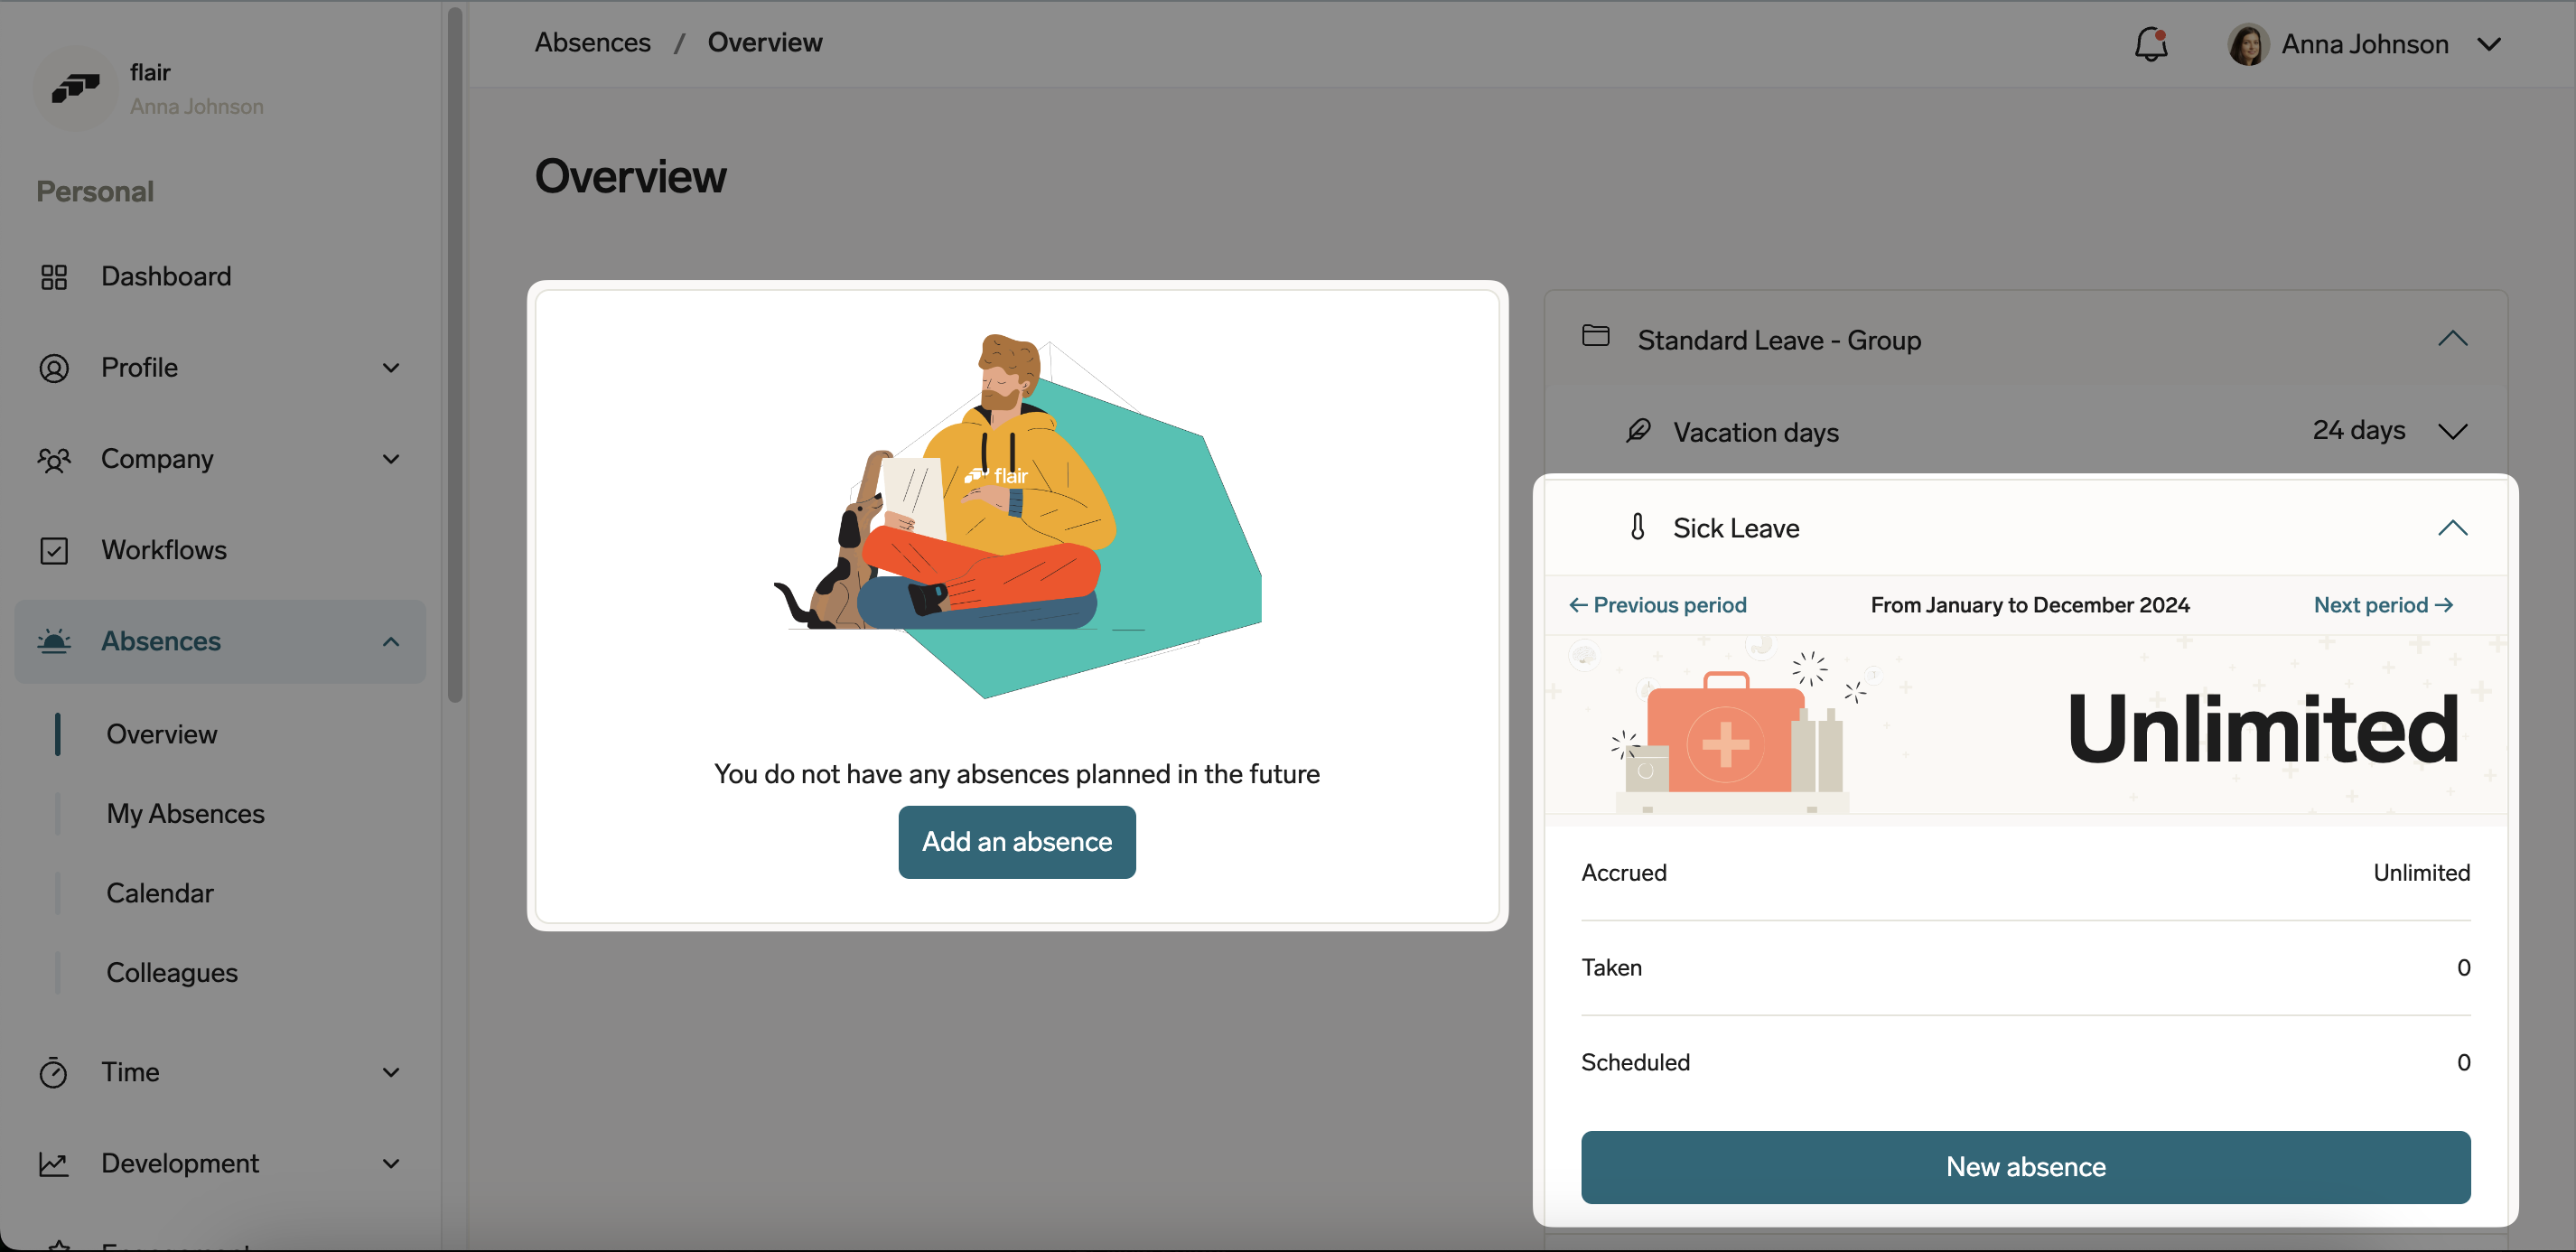Switch to My Absences in sidebar
2576x1252 pixels.
coord(185,813)
